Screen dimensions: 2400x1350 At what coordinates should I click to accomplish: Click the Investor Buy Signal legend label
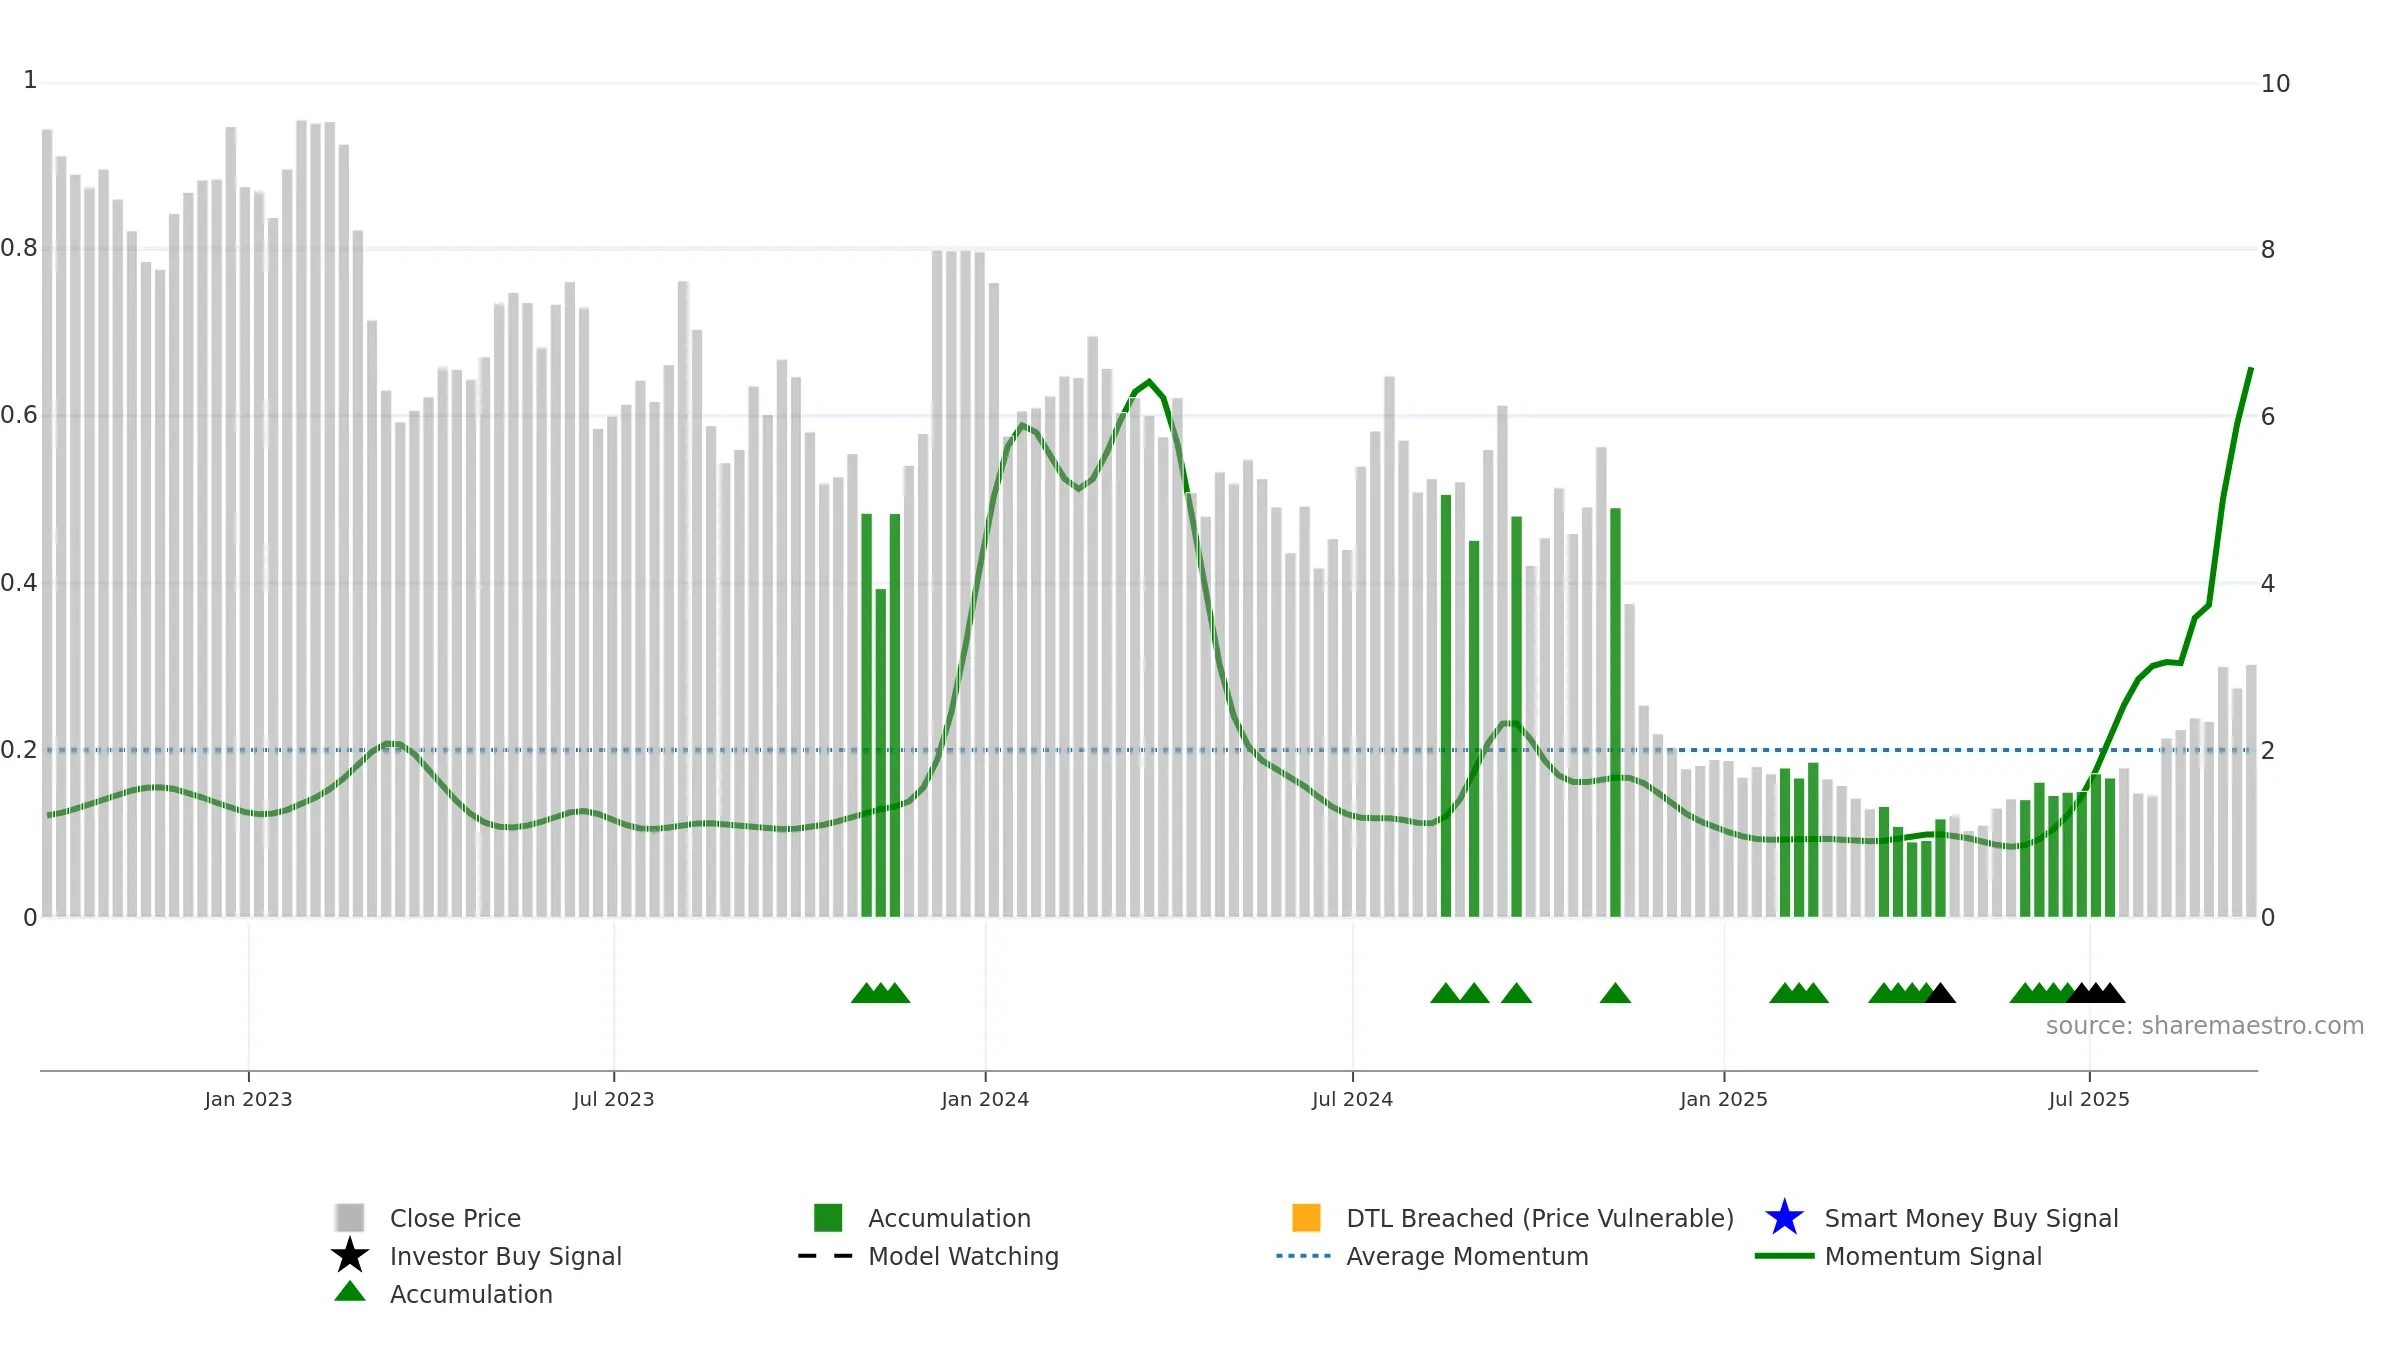tap(506, 1256)
